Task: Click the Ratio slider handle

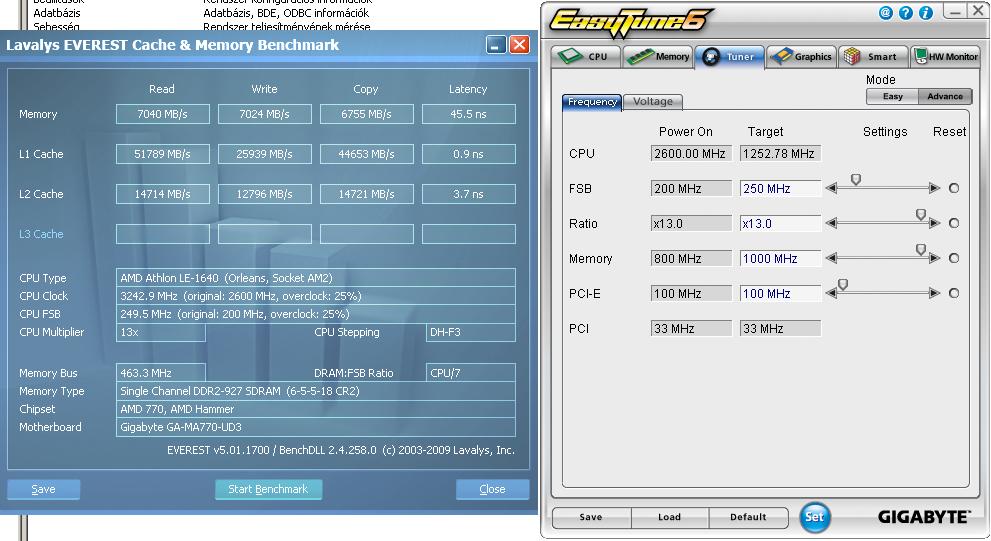Action: [x=921, y=215]
